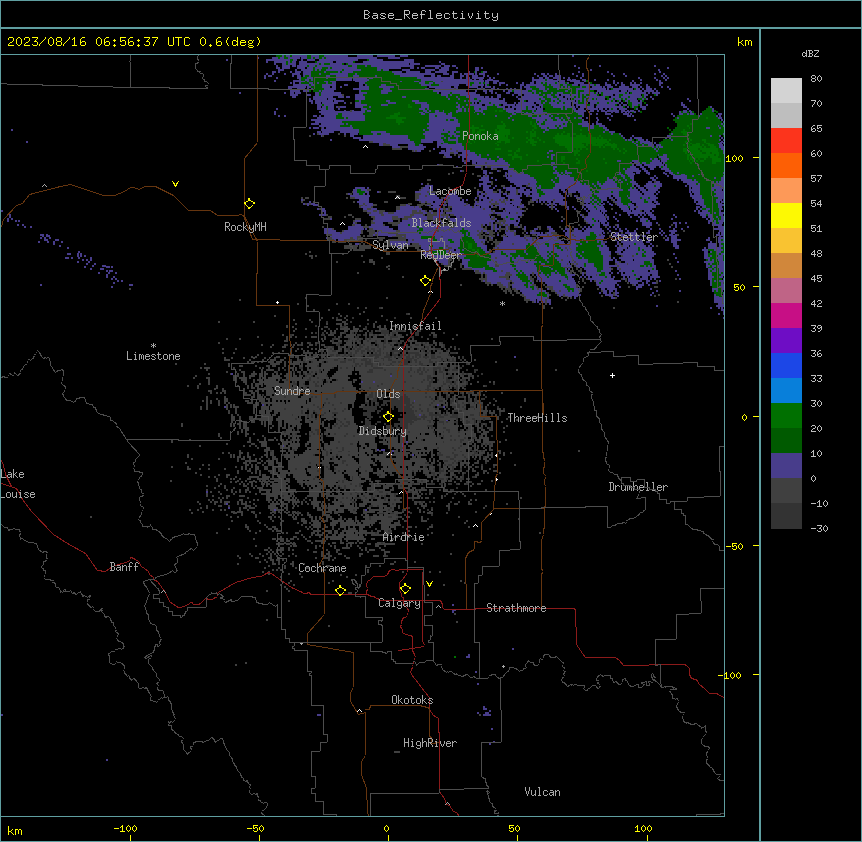Click the violet 36-39 dBZ legend swatch

click(786, 341)
